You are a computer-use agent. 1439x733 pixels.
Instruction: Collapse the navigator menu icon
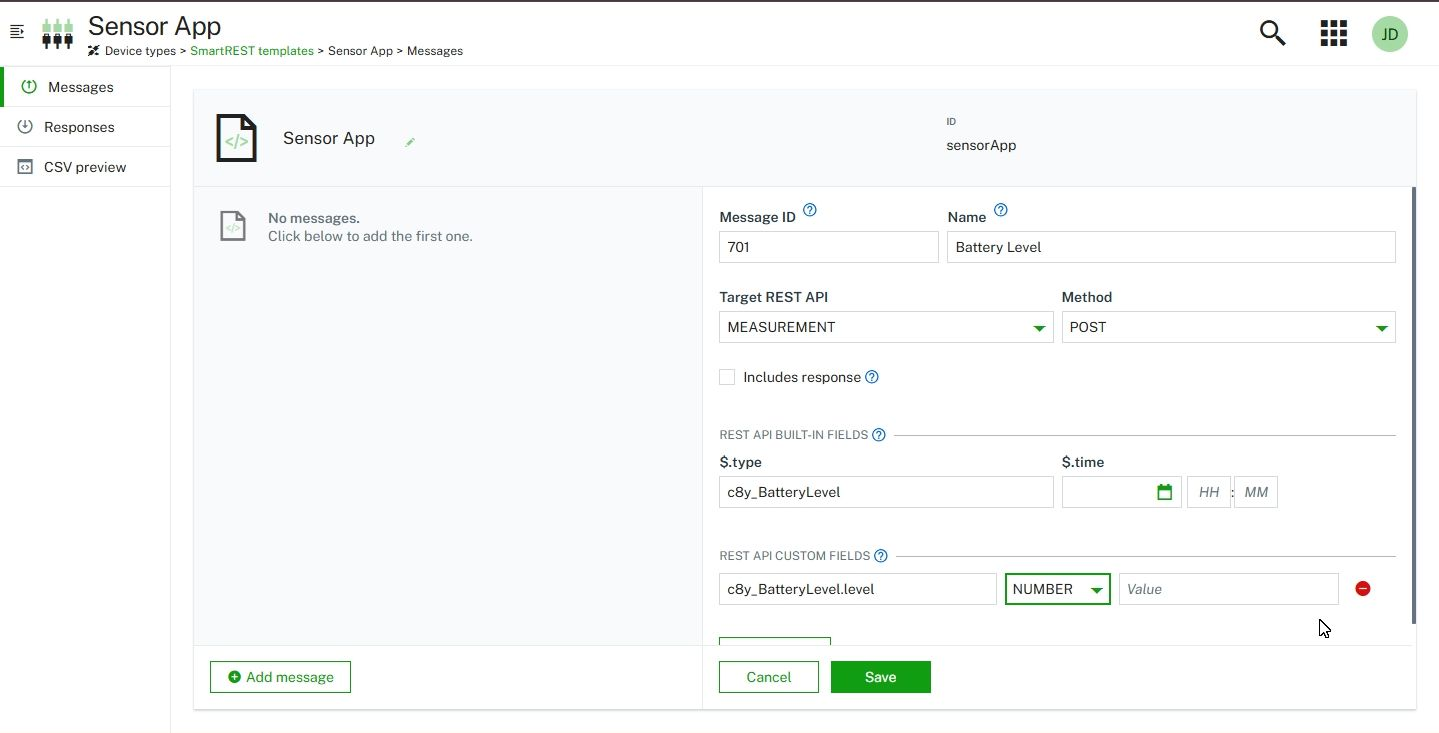[x=16, y=33]
